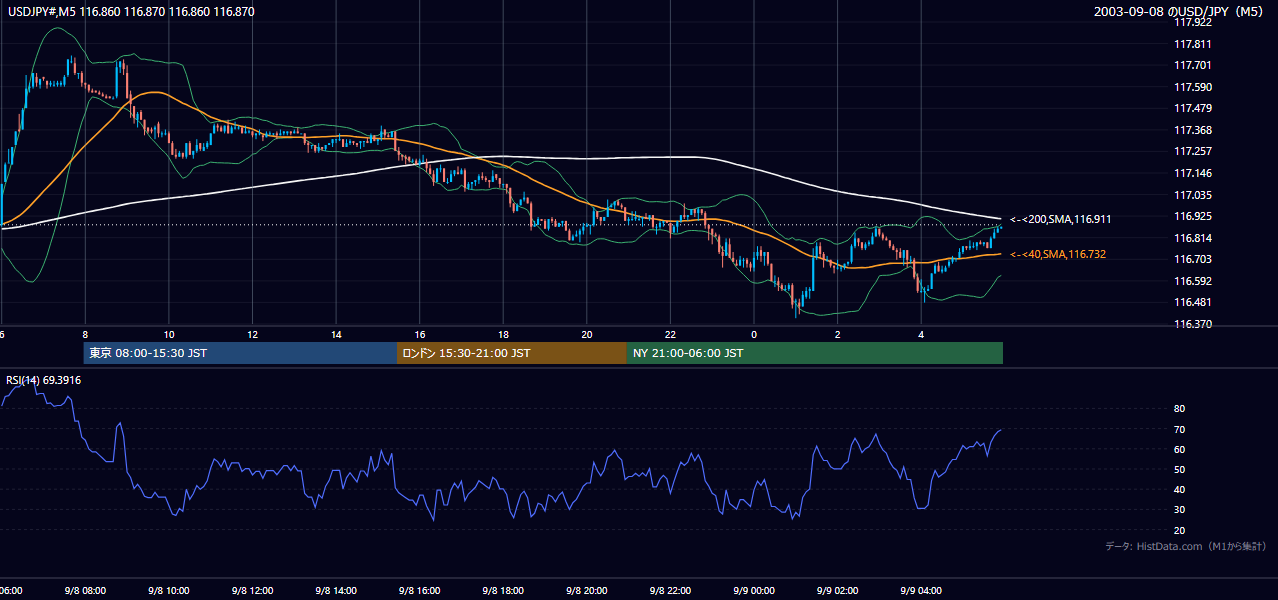Image resolution: width=1278 pixels, height=600 pixels.
Task: Click the 9/8 22:00 time axis label
Action: (670, 591)
